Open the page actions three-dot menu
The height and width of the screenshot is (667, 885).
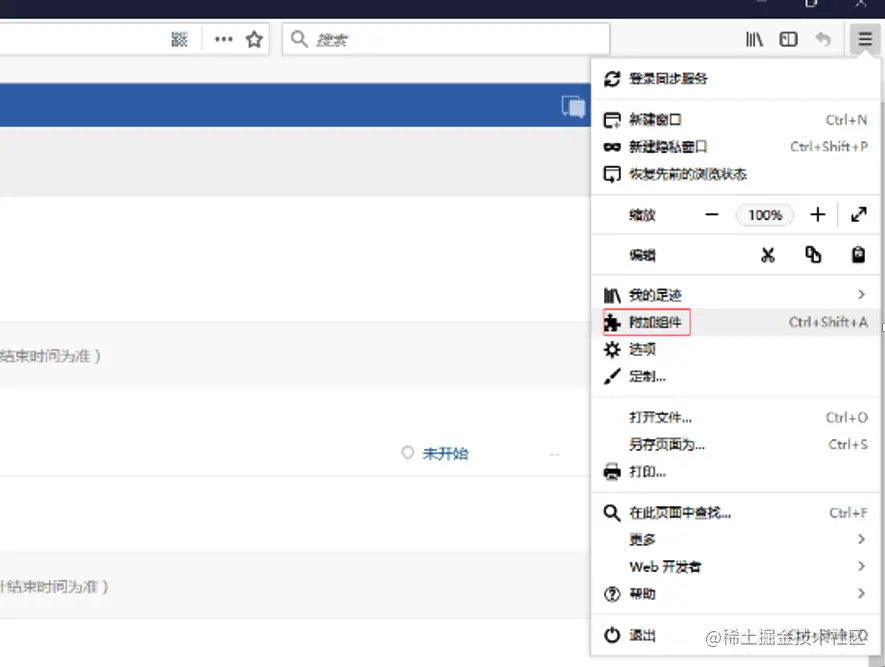pyautogui.click(x=224, y=39)
